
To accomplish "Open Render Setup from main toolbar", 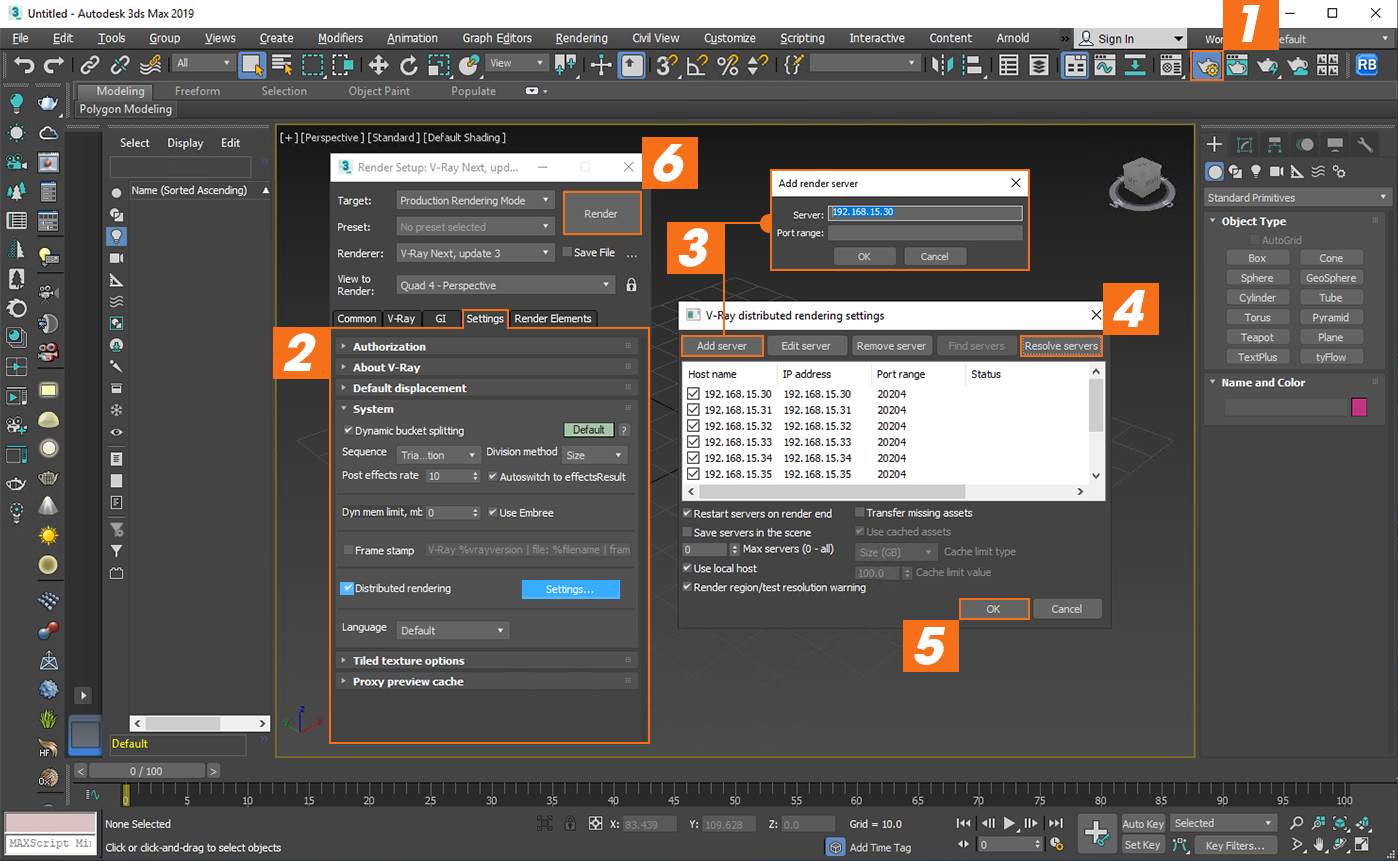I will [1207, 66].
